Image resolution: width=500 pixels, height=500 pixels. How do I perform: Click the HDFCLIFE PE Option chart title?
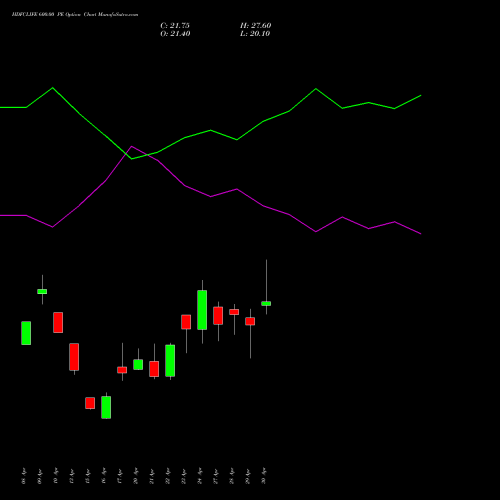75,15
